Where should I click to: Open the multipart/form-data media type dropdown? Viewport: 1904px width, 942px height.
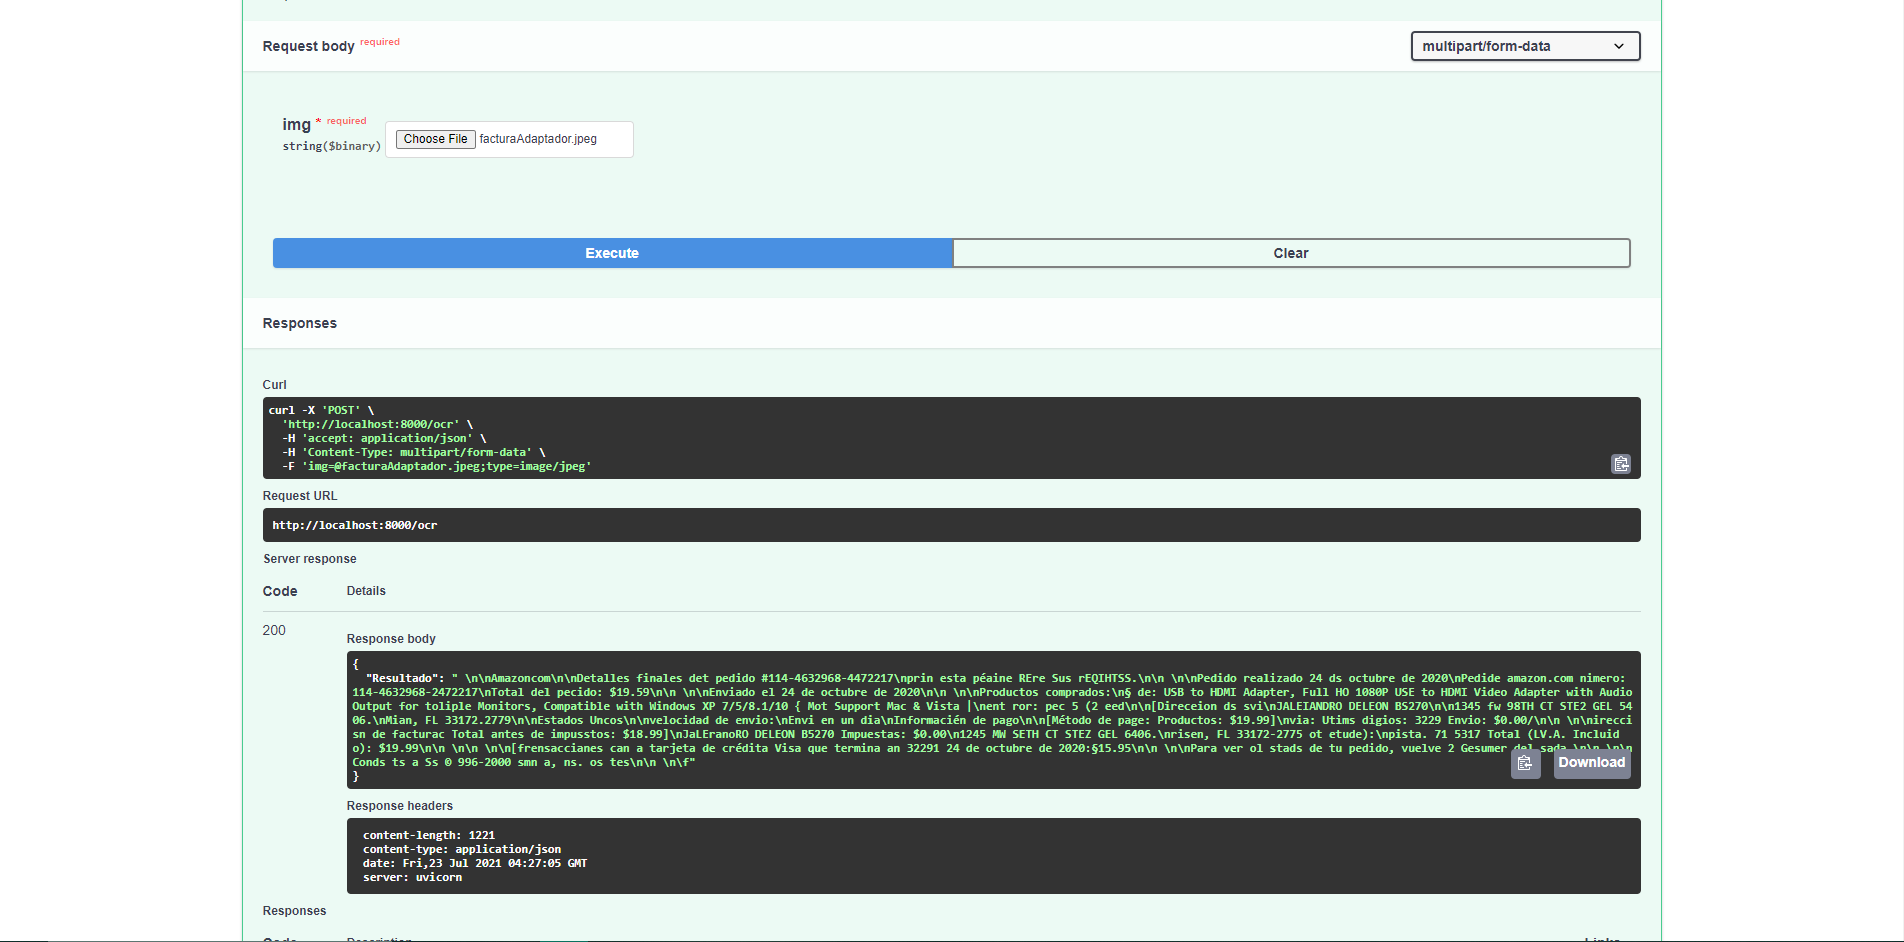pyautogui.click(x=1524, y=46)
